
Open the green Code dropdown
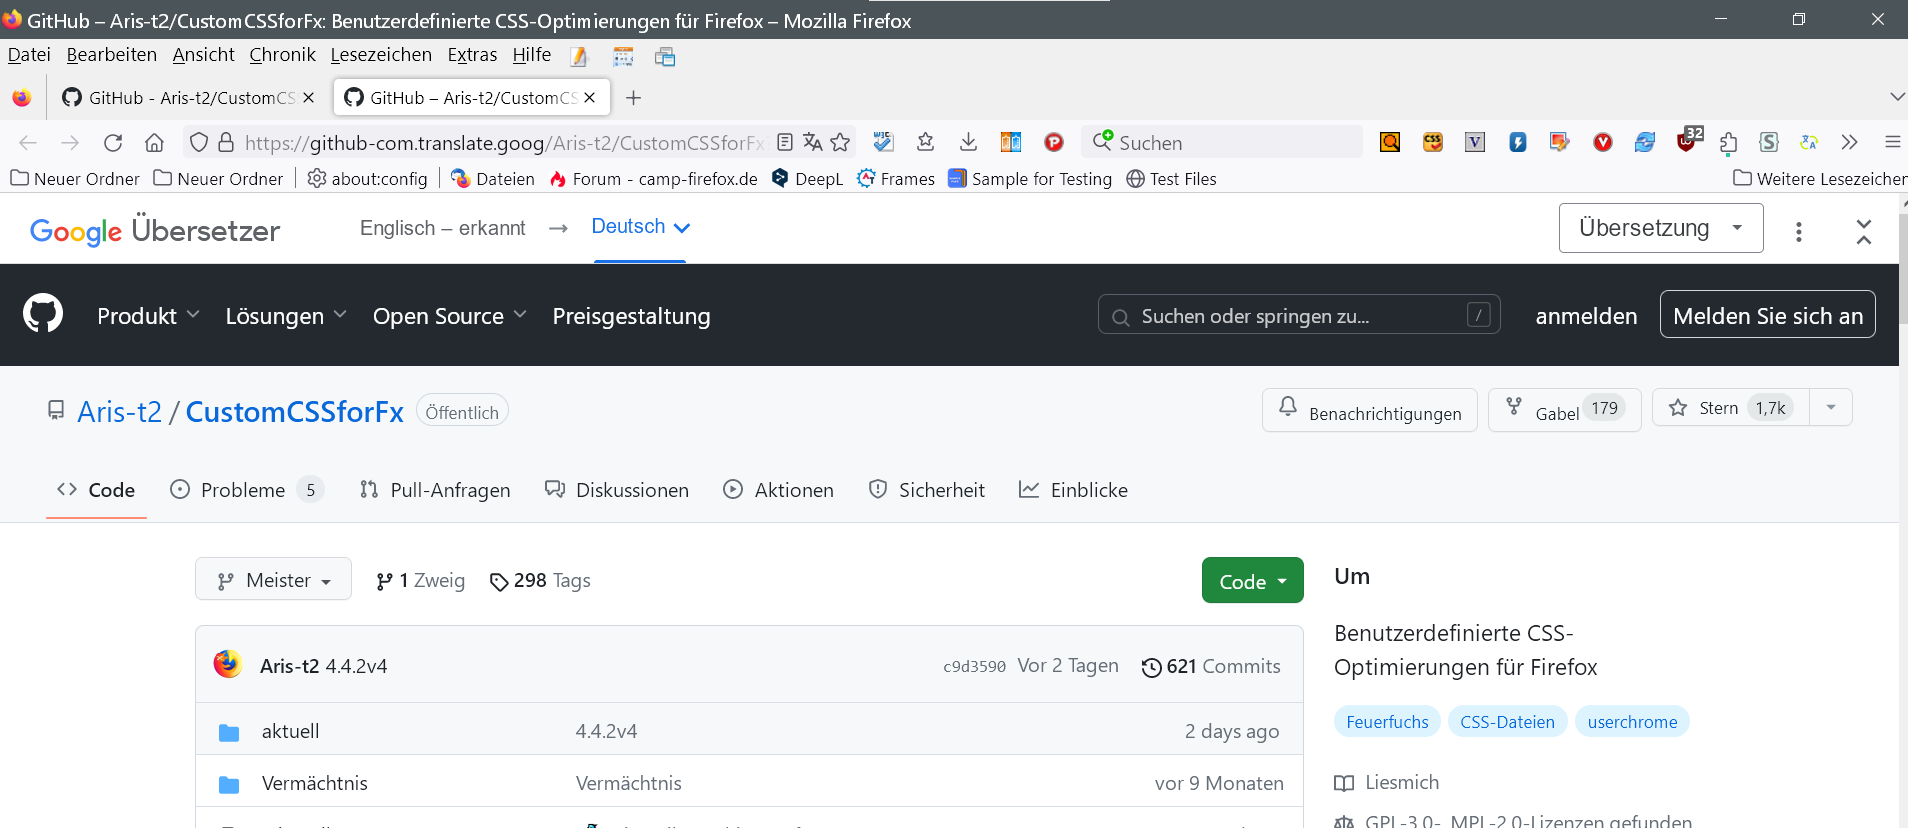coord(1252,581)
